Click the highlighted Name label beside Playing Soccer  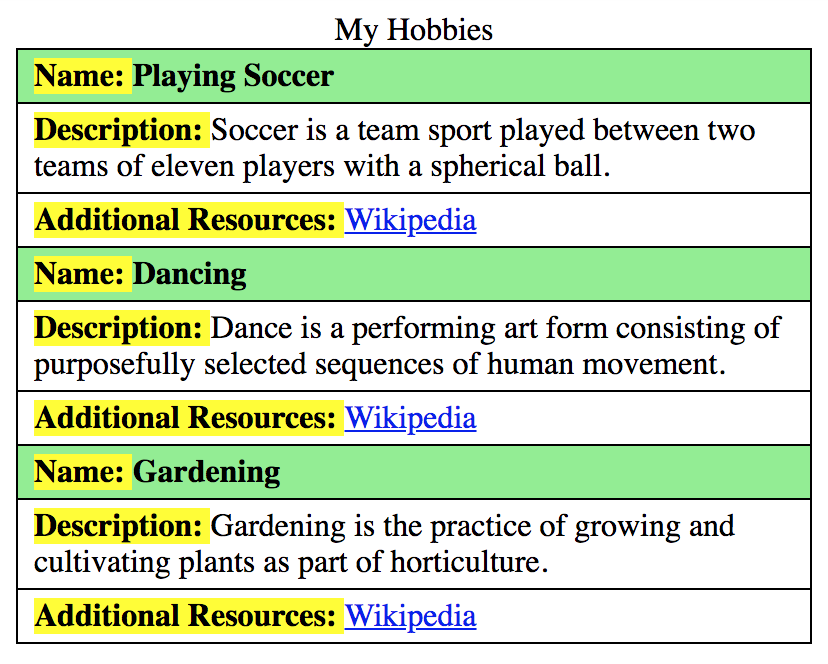(x=82, y=76)
